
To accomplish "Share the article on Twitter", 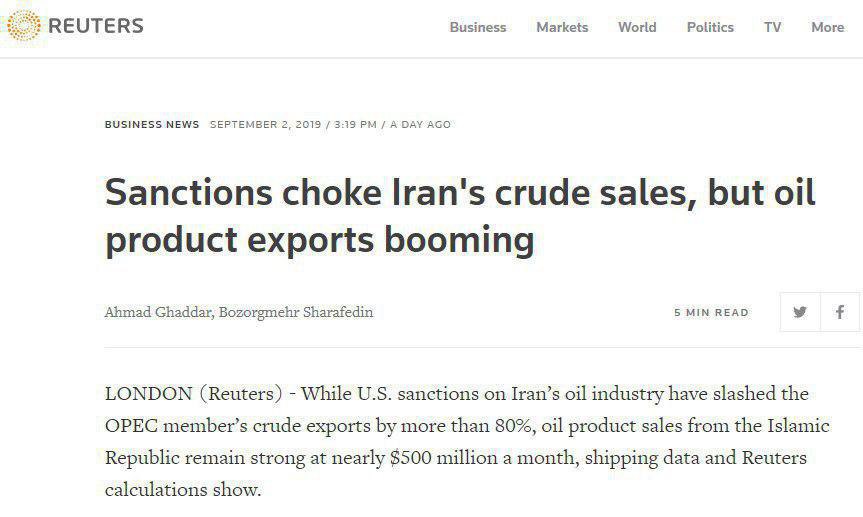I will [799, 312].
